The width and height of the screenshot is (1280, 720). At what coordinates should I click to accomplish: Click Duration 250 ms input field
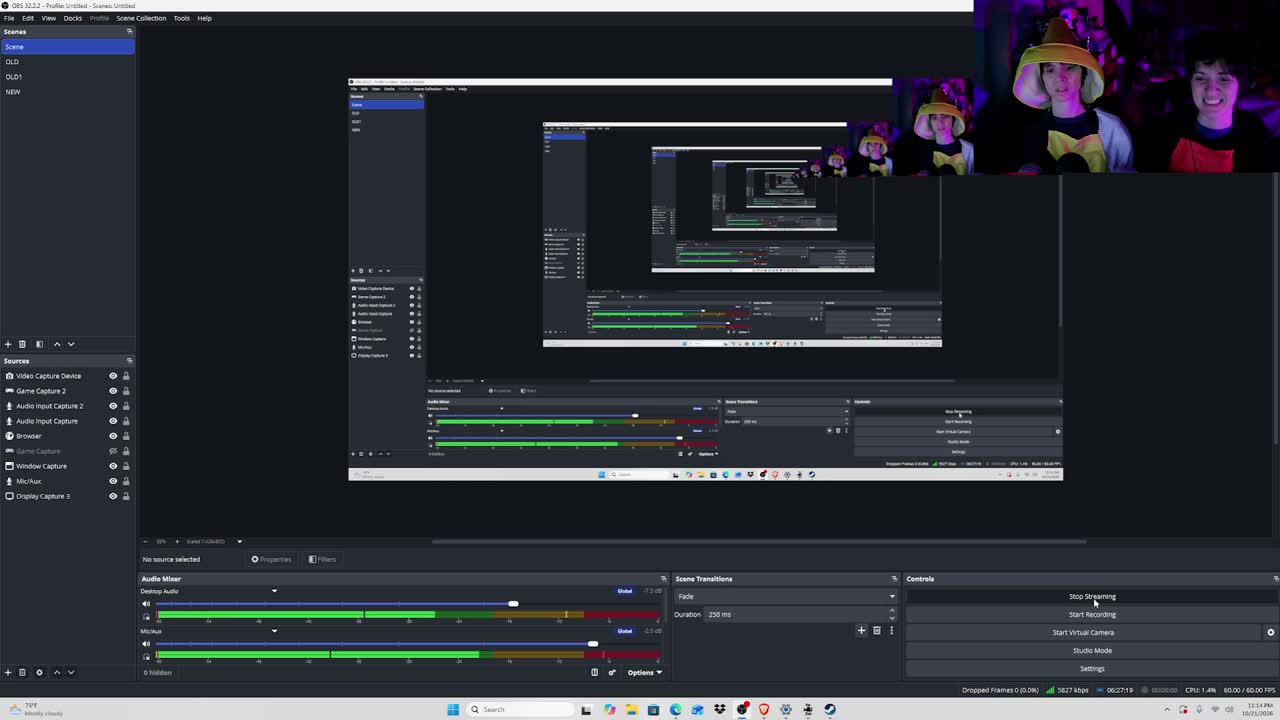pos(795,614)
